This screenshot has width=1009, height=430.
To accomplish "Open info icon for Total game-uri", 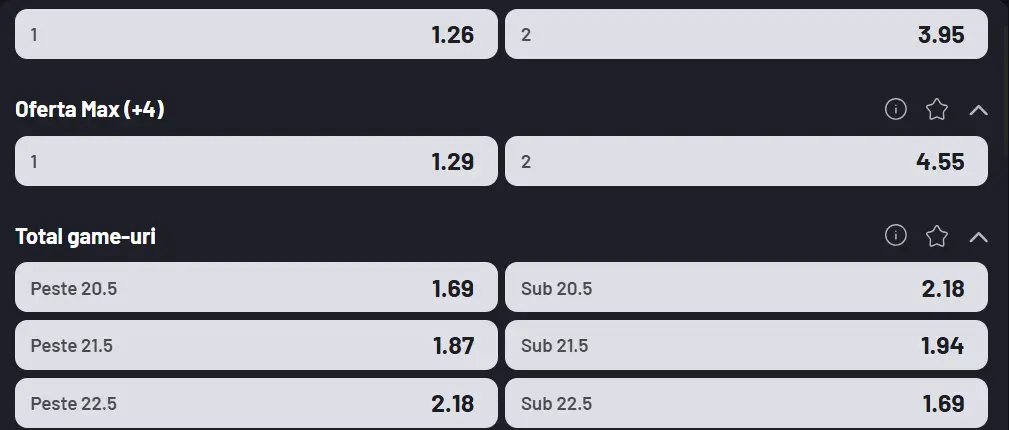I will (x=896, y=236).
